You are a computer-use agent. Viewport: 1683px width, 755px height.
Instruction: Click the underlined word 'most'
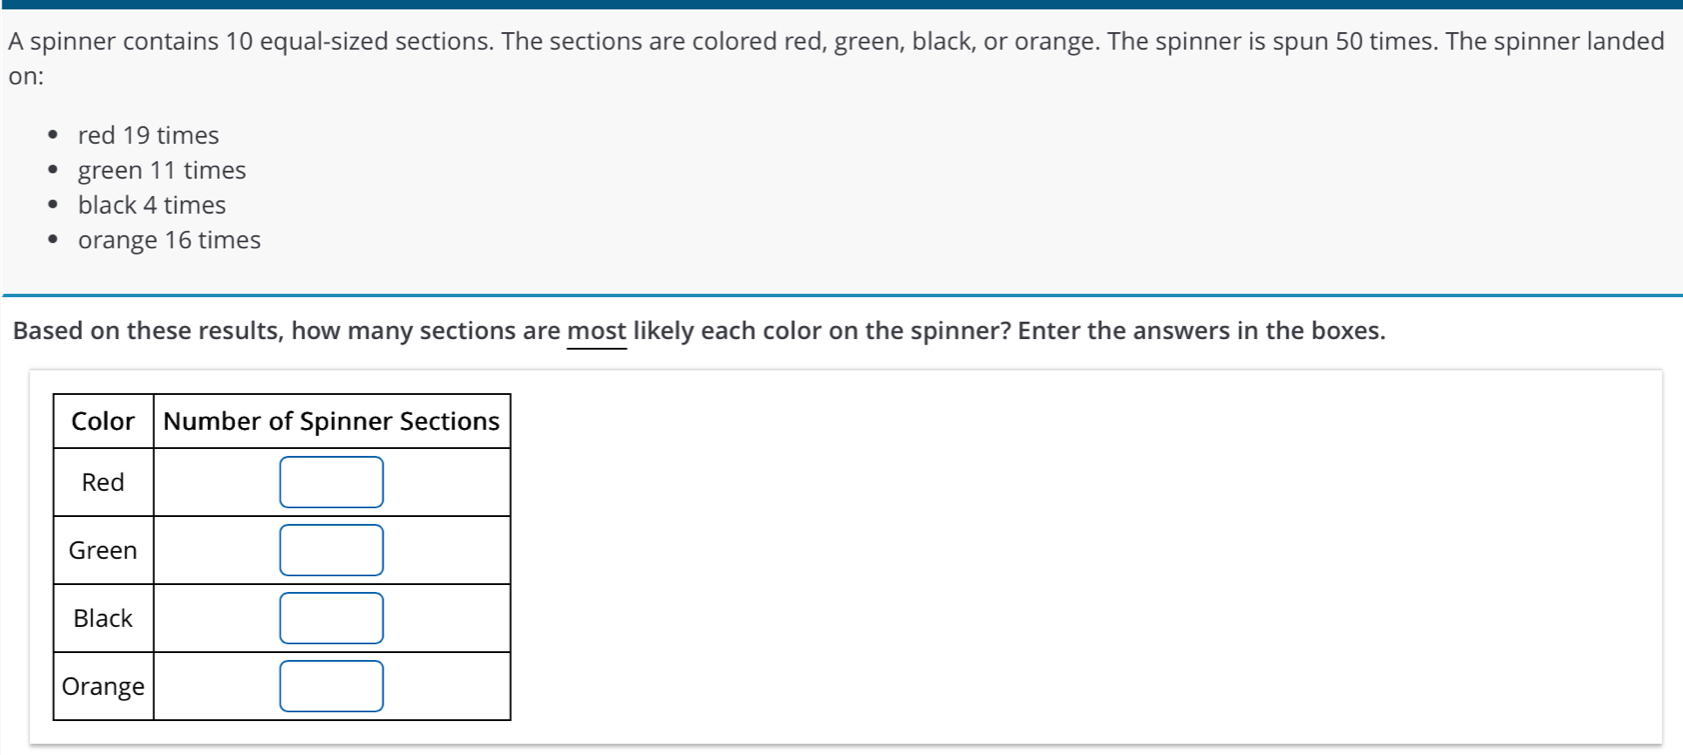pyautogui.click(x=596, y=331)
